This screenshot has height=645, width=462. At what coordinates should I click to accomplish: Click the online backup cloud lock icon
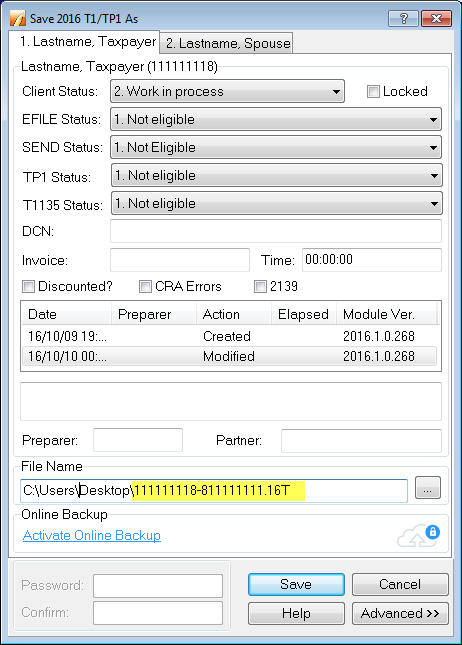coord(418,536)
